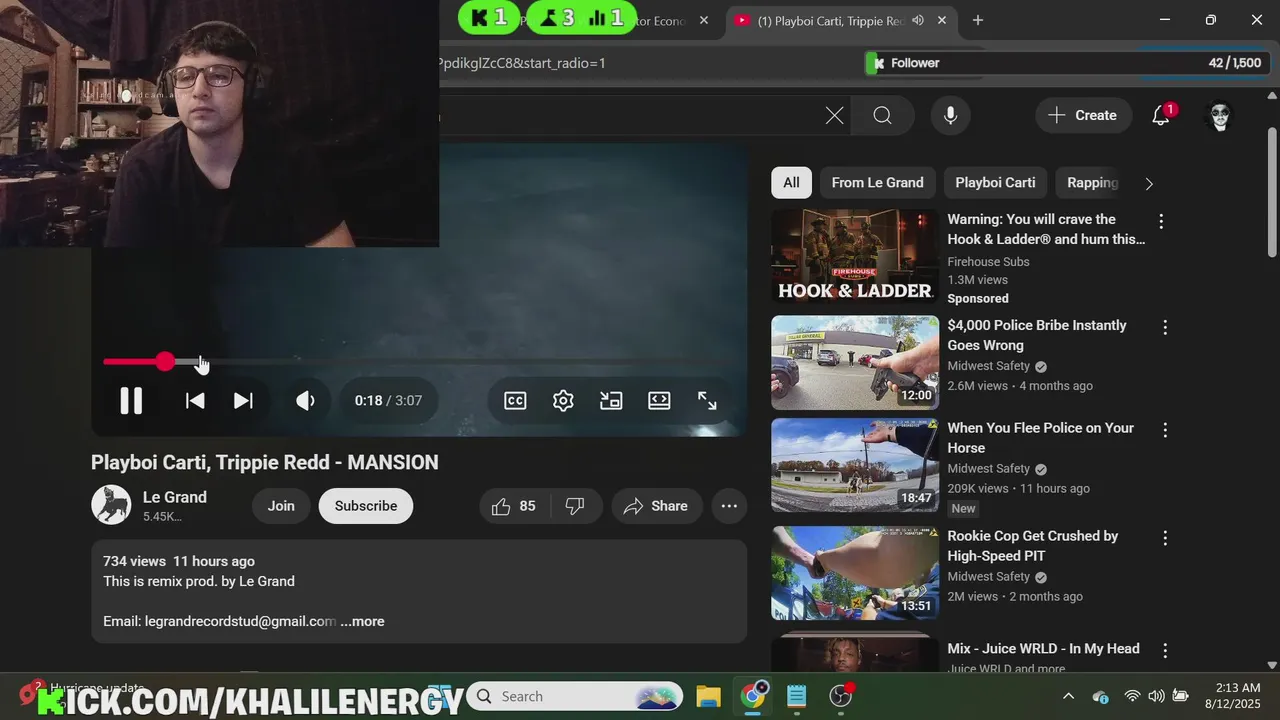Image resolution: width=1280 pixels, height=720 pixels.
Task: Open the Mix - Juice WRLD In My Head title
Action: (1043, 649)
